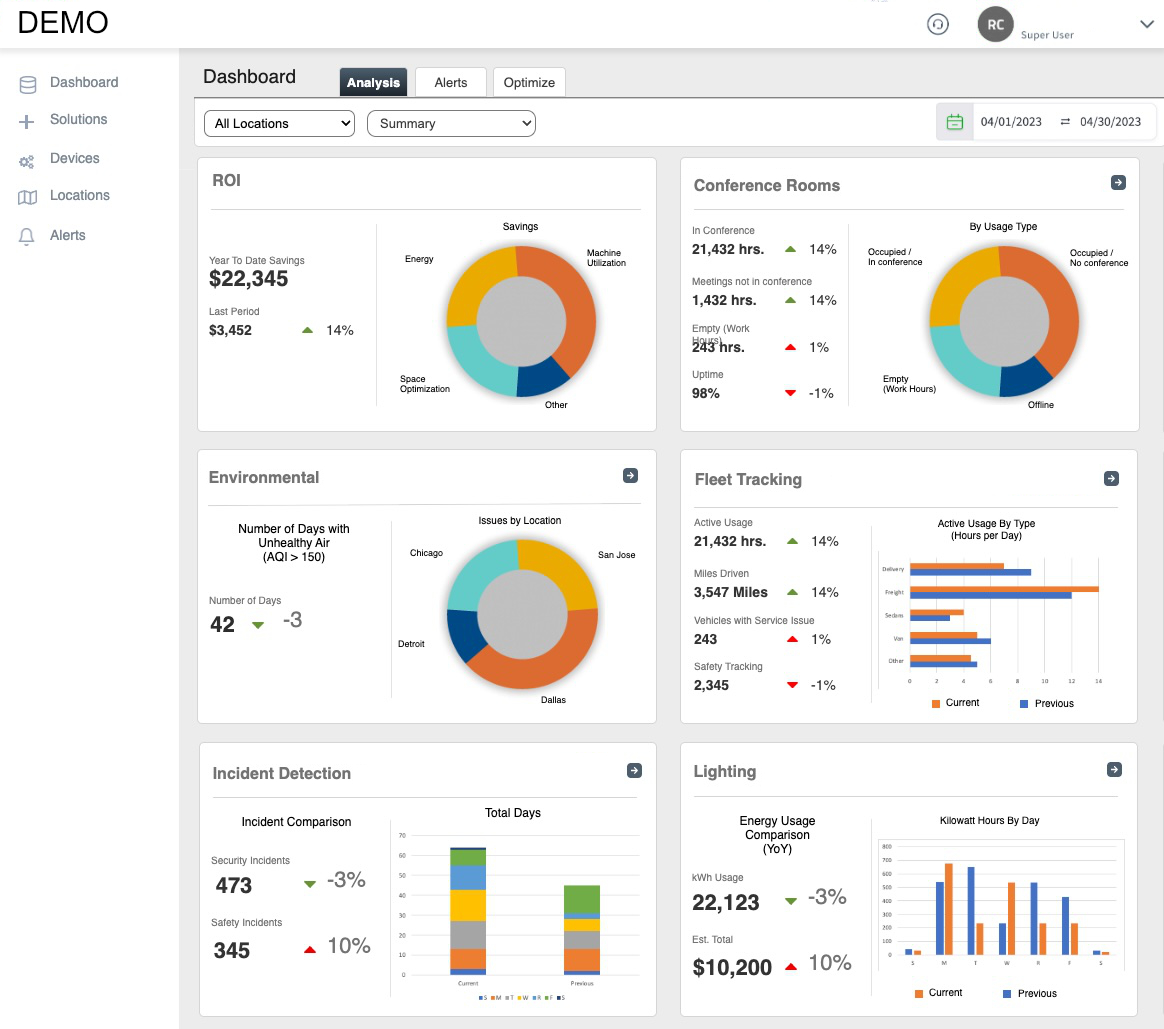This screenshot has width=1164, height=1029.
Task: Click Vehicles with Service Issue 243
Action: pos(705,639)
